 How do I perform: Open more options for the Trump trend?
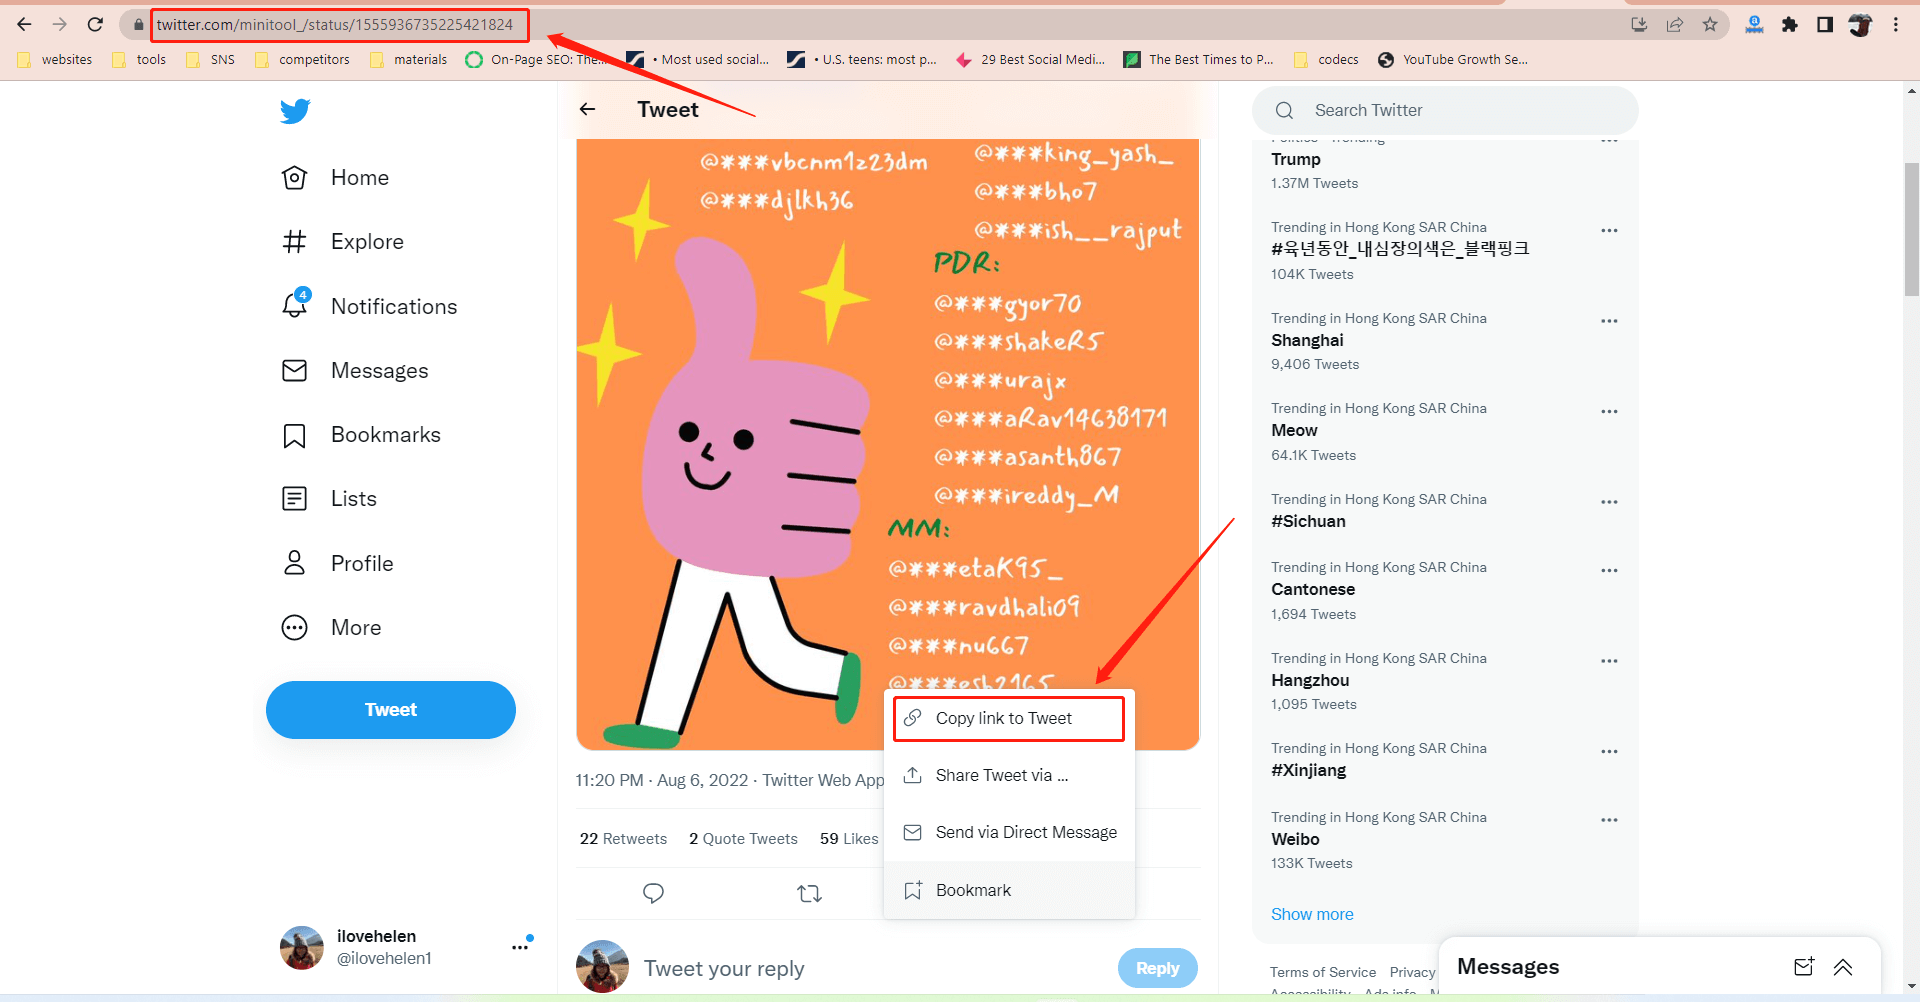pos(1609,141)
